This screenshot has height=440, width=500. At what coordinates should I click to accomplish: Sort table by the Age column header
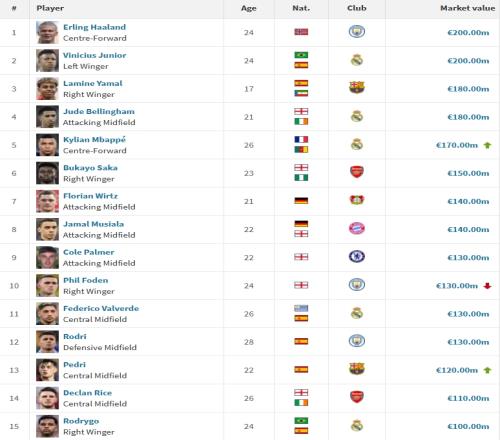click(249, 9)
